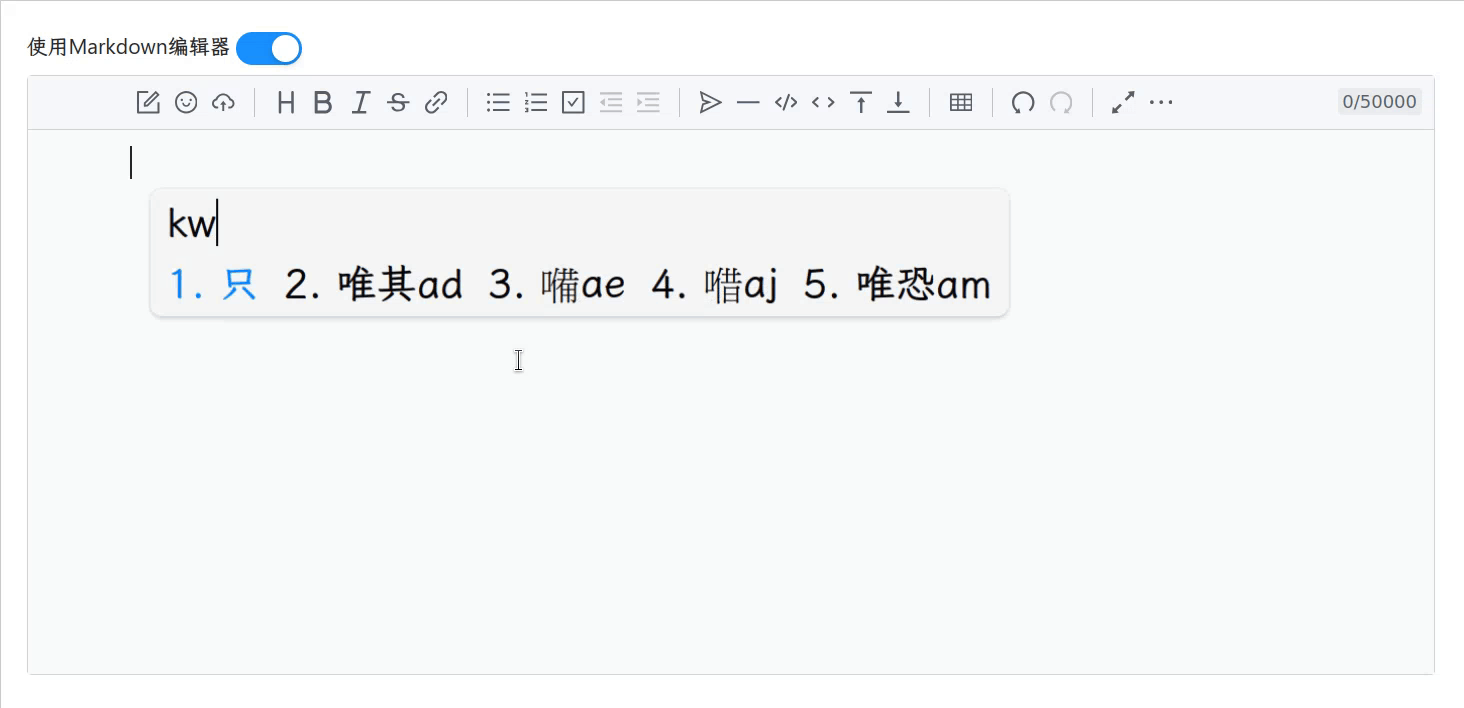Click the insert-line-after icon
1464x708 pixels.
(898, 102)
